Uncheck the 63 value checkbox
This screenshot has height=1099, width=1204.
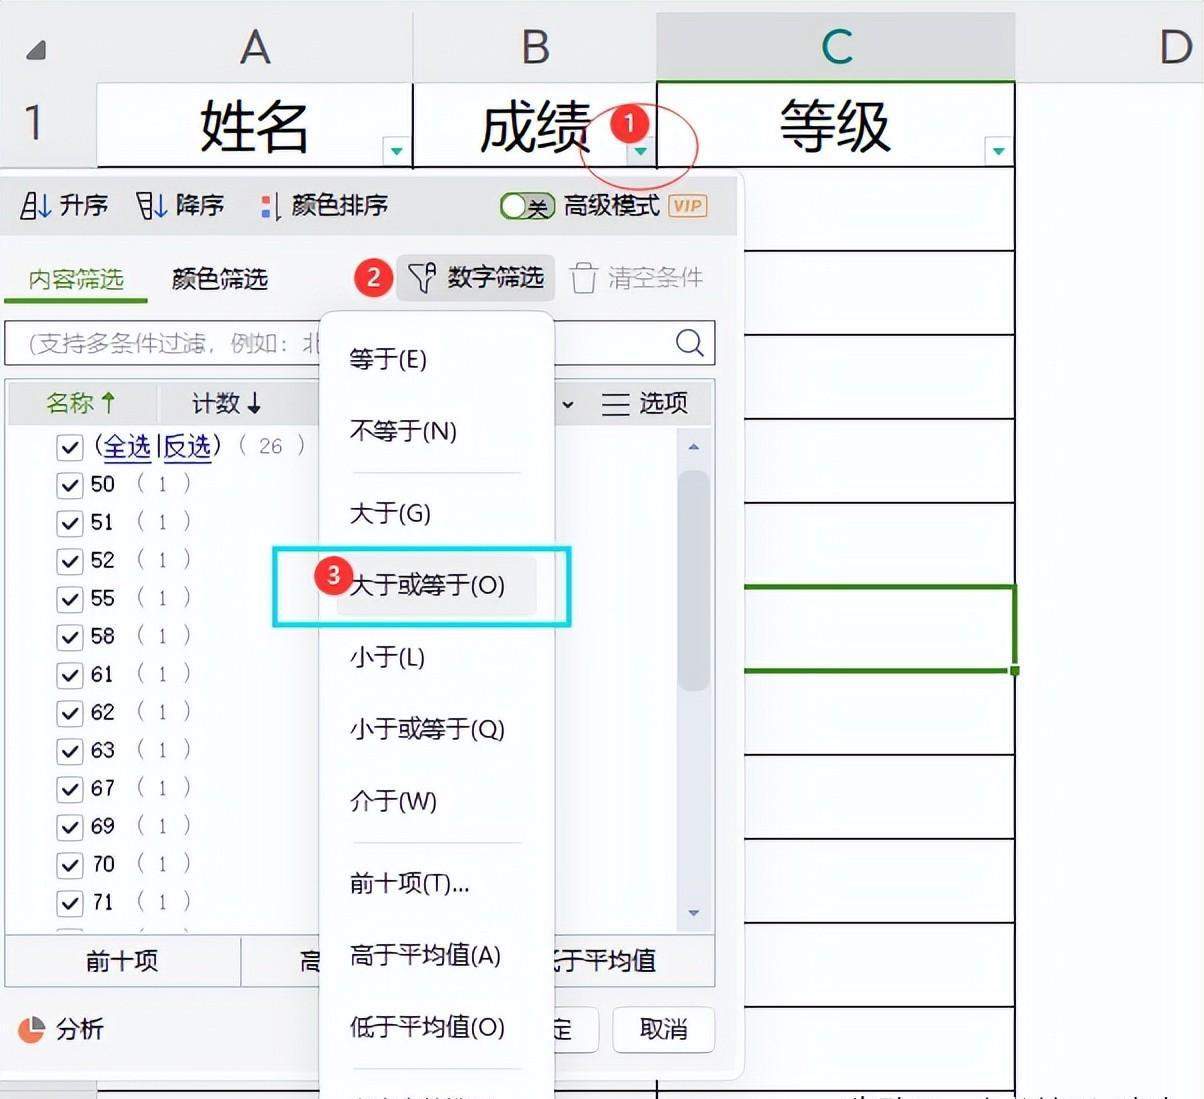69,751
